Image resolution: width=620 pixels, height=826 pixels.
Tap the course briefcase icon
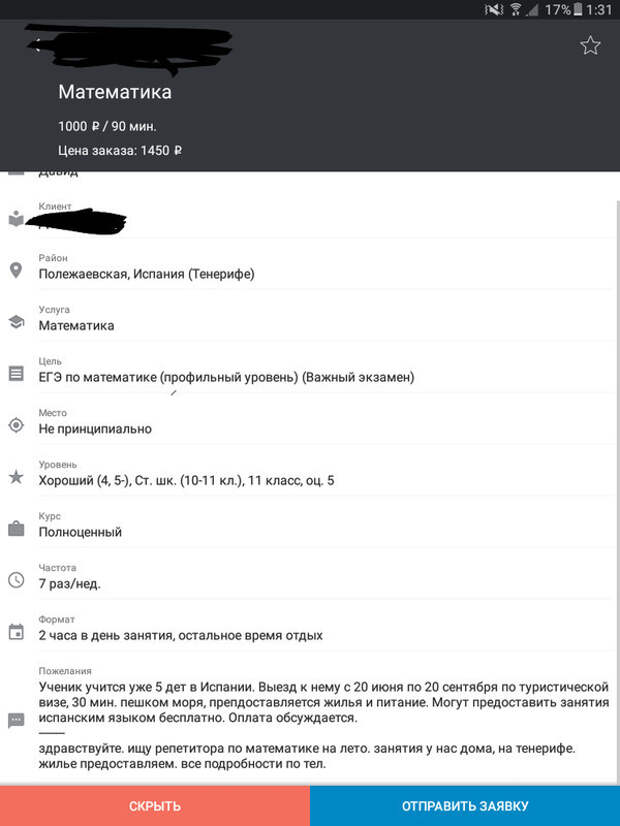[x=16, y=529]
